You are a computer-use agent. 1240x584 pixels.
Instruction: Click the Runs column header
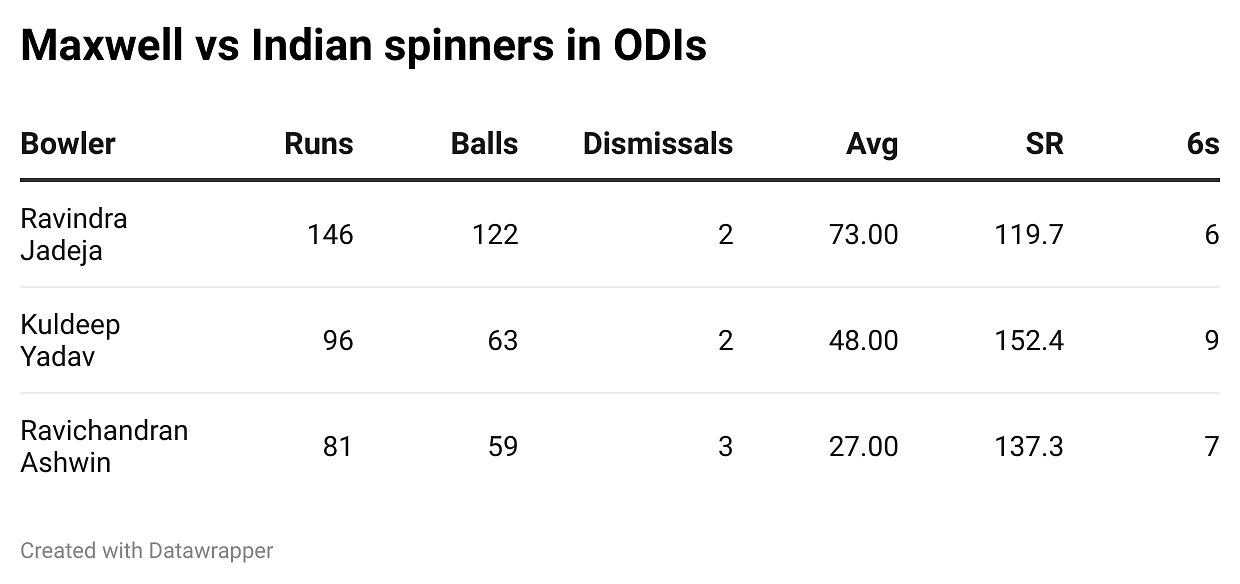[319, 144]
